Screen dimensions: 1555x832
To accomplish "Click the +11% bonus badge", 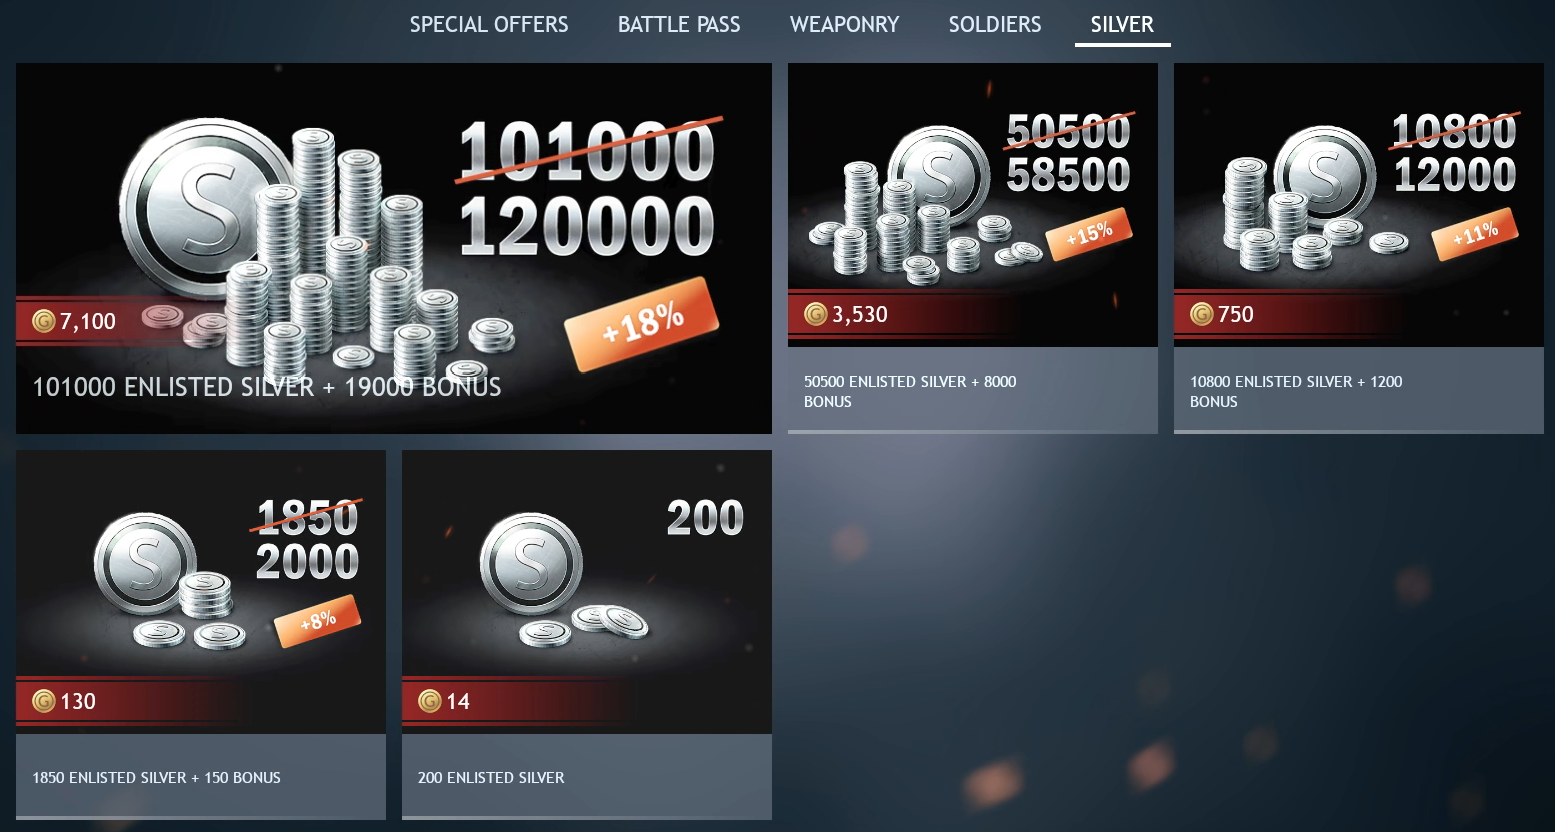I will (x=1475, y=234).
